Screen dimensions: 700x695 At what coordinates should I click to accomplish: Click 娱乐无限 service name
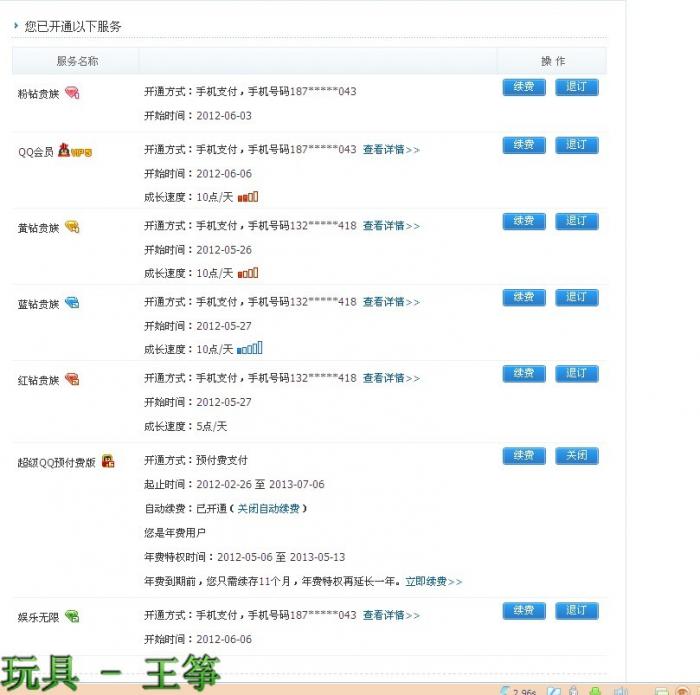(38, 617)
